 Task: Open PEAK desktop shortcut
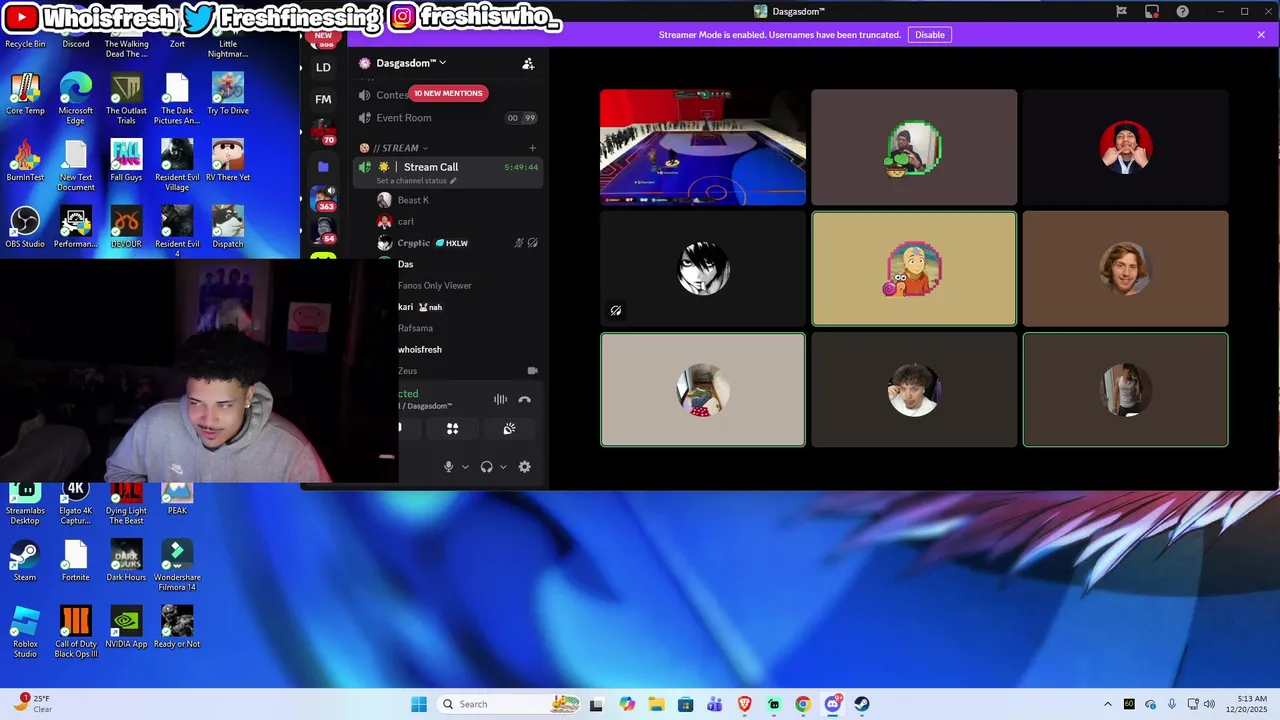(177, 499)
